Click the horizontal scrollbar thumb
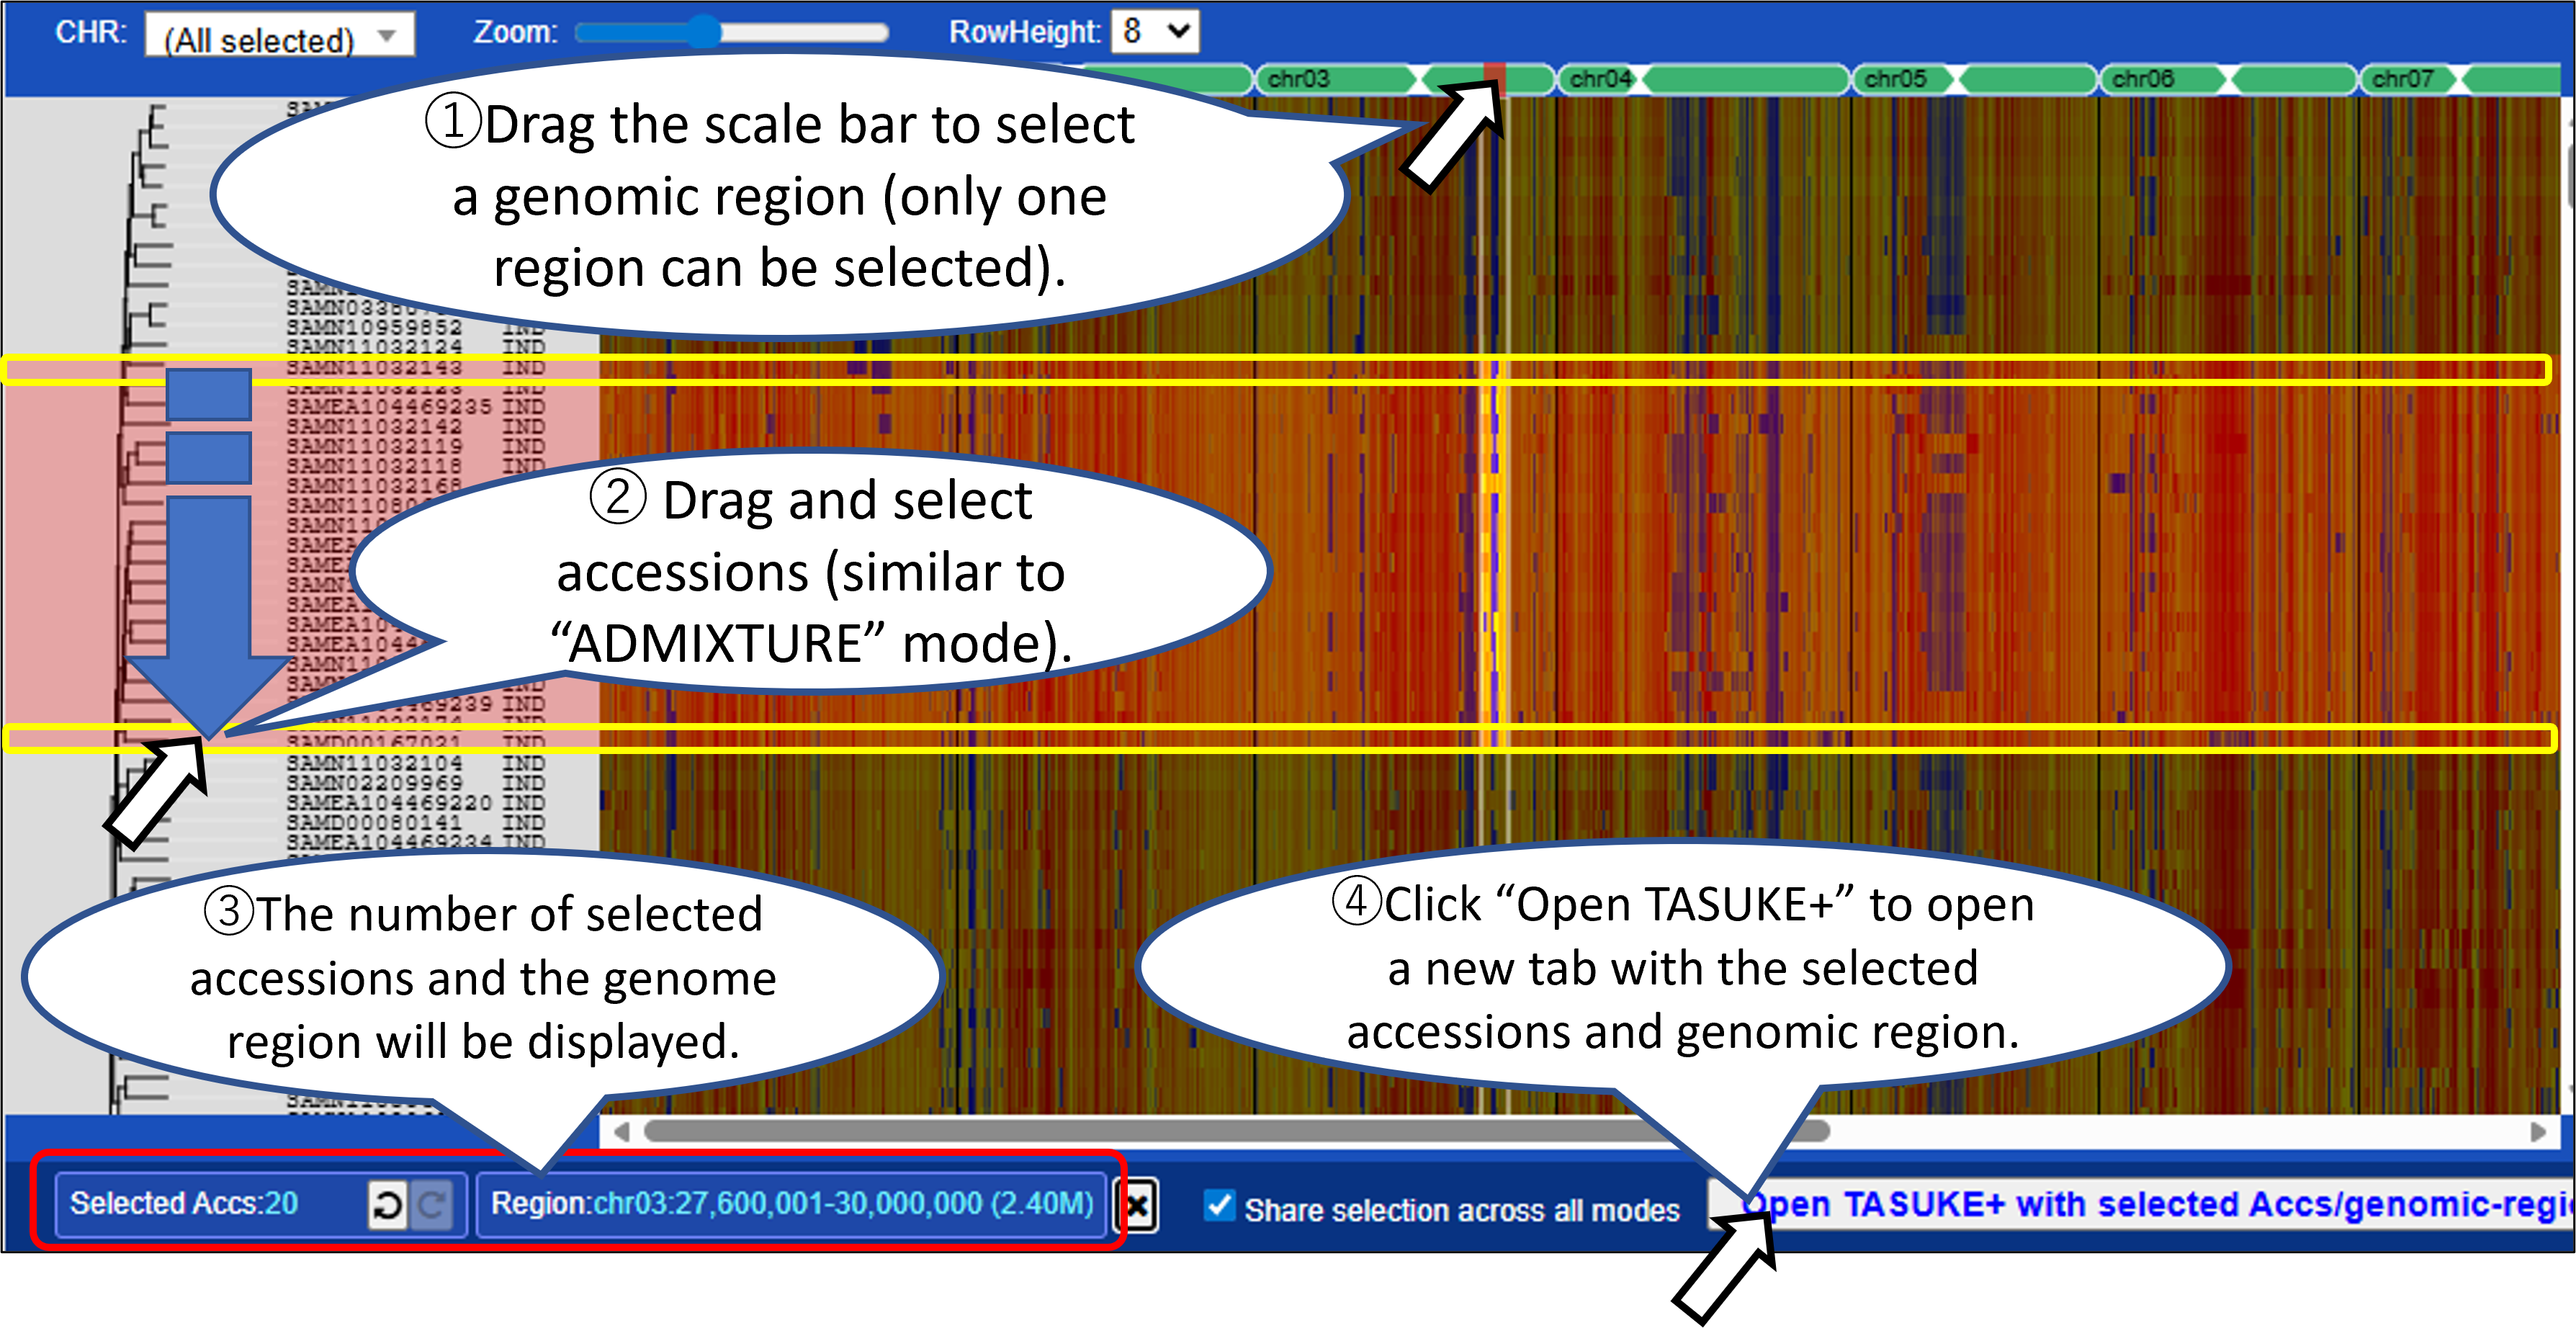Image resolution: width=2576 pixels, height=1328 pixels. (x=1237, y=1132)
